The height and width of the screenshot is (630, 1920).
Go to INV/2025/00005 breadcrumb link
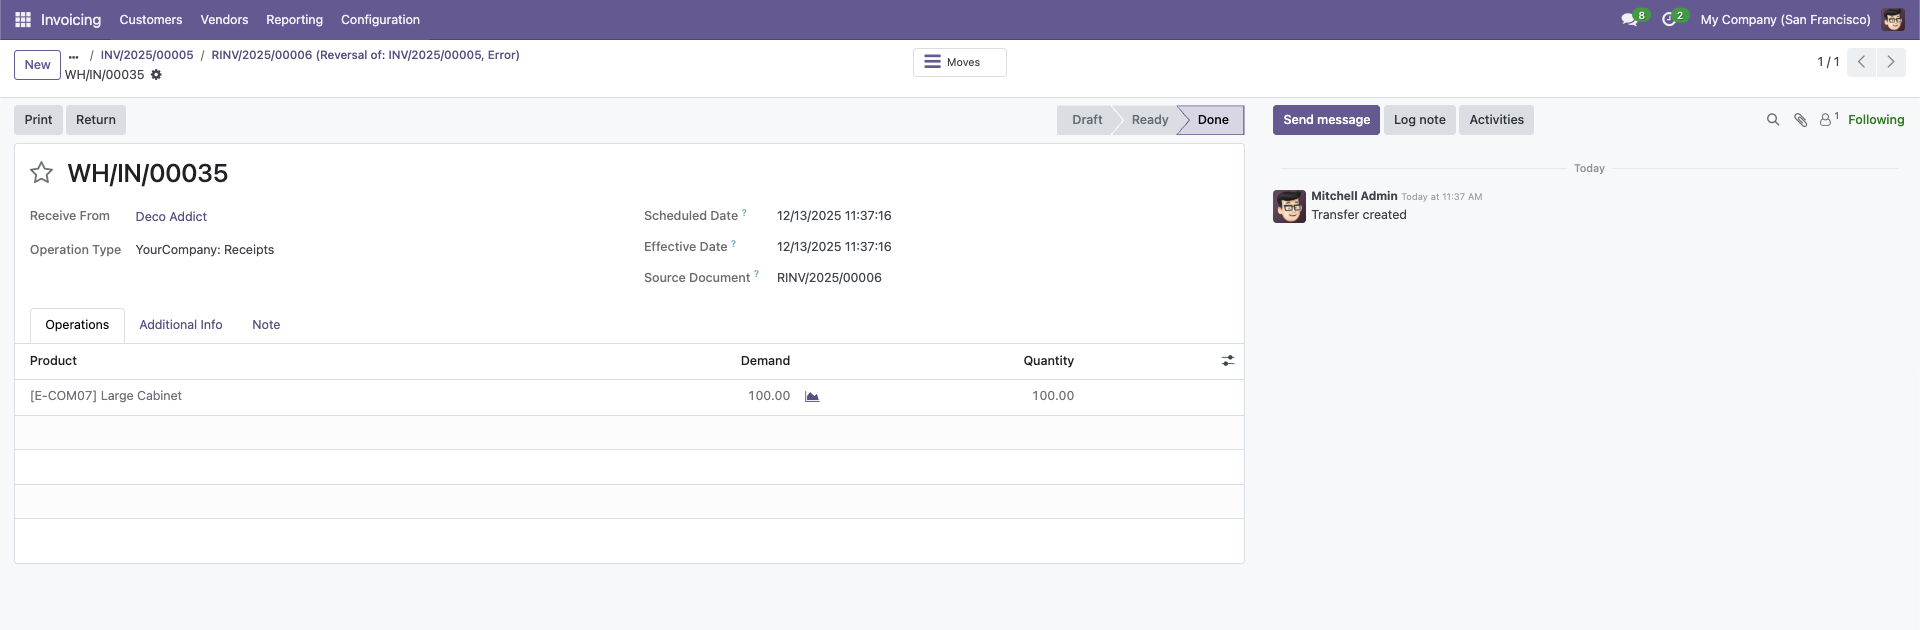pos(147,55)
